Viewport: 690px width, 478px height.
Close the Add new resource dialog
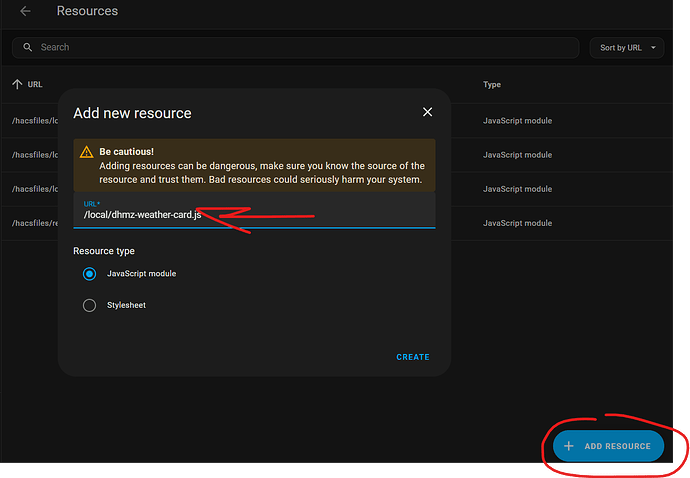[x=427, y=112]
